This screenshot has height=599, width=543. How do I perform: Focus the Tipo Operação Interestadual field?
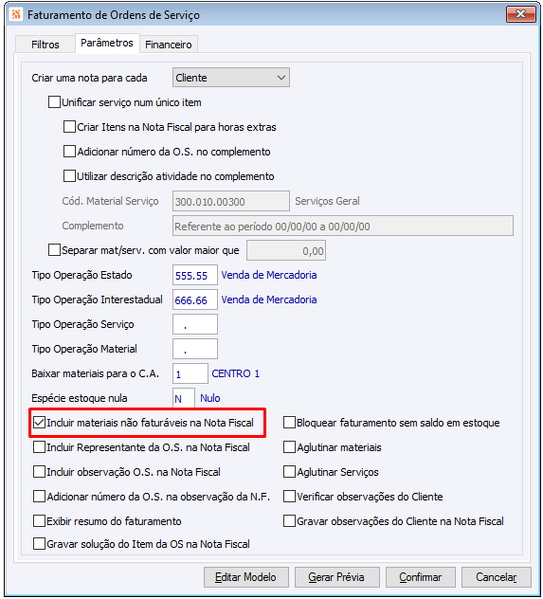tap(195, 300)
